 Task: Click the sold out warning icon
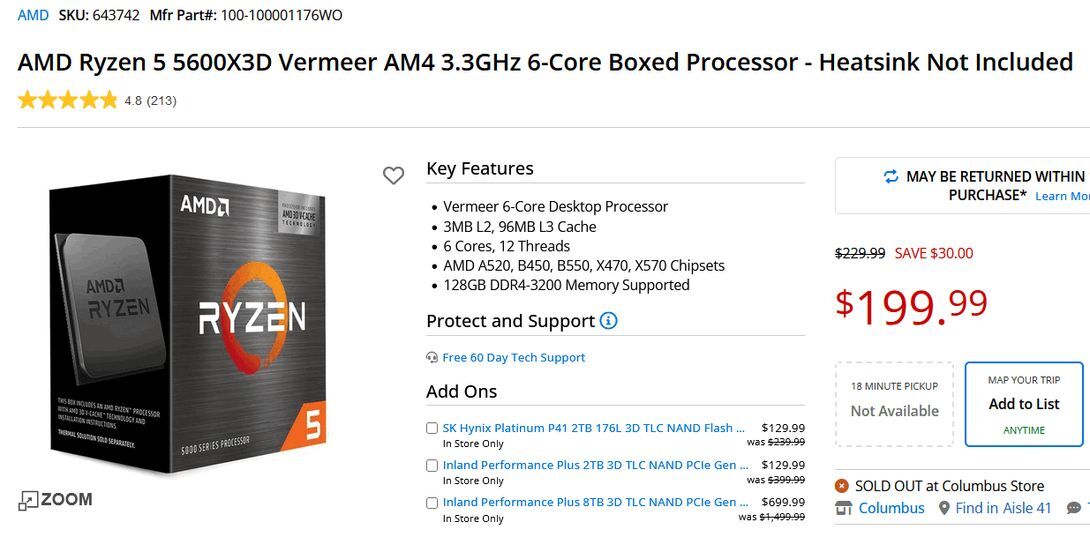842,486
